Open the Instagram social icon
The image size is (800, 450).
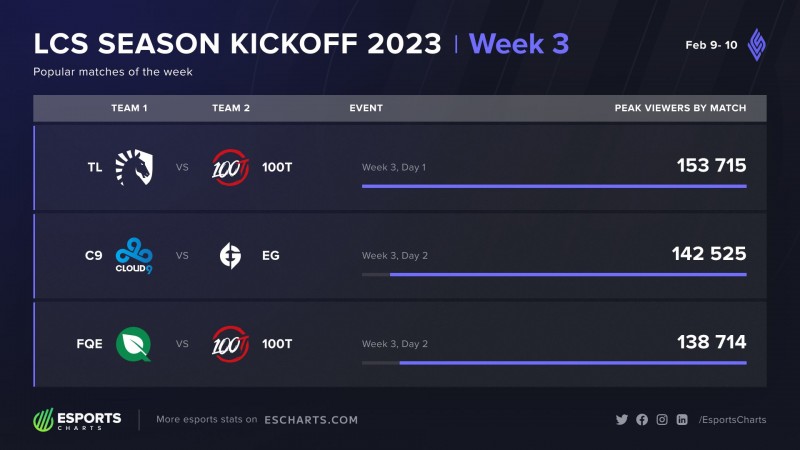661,420
